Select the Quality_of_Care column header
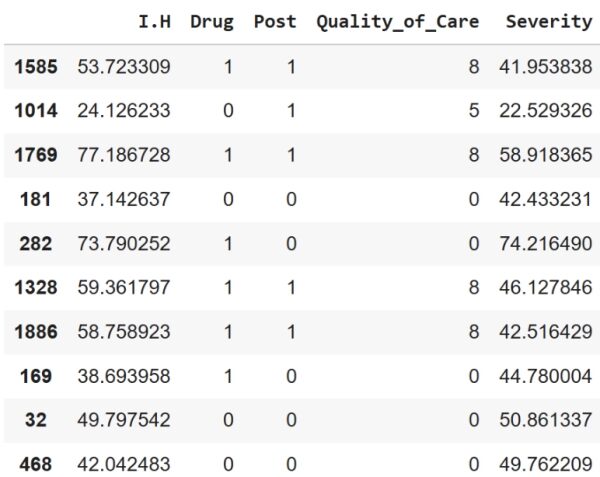600x477 pixels. pos(397,22)
